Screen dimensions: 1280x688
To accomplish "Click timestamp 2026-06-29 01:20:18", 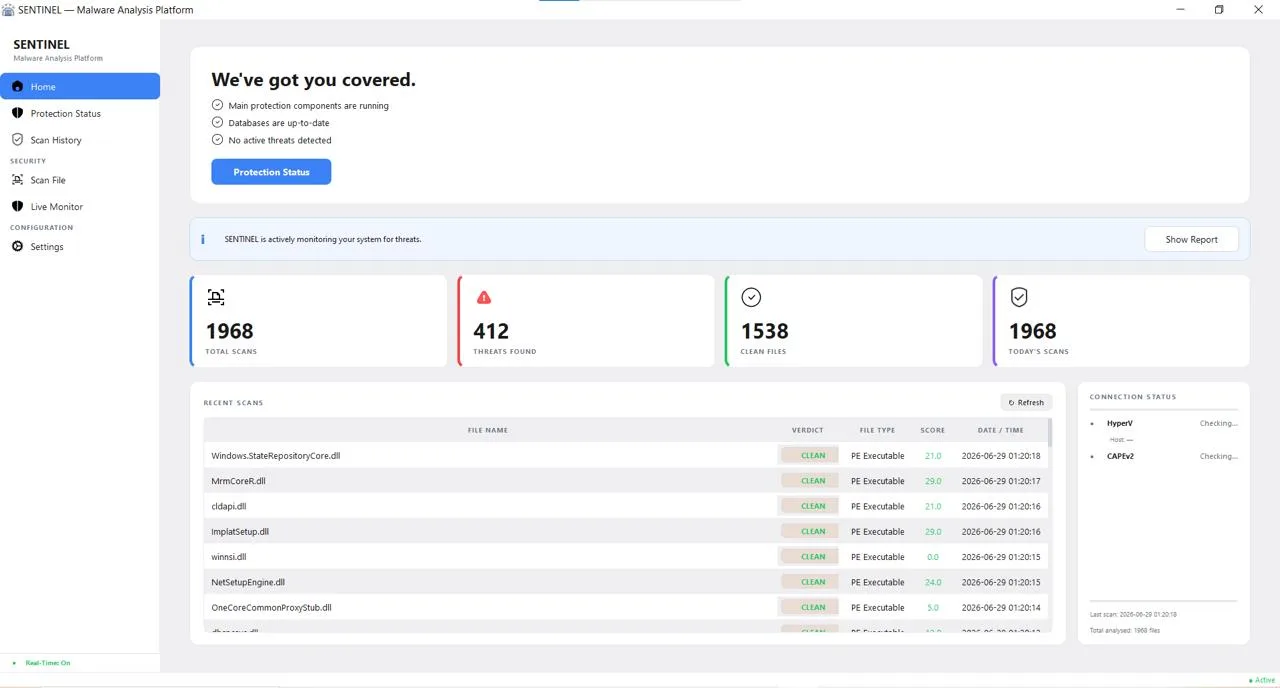I will [1000, 455].
